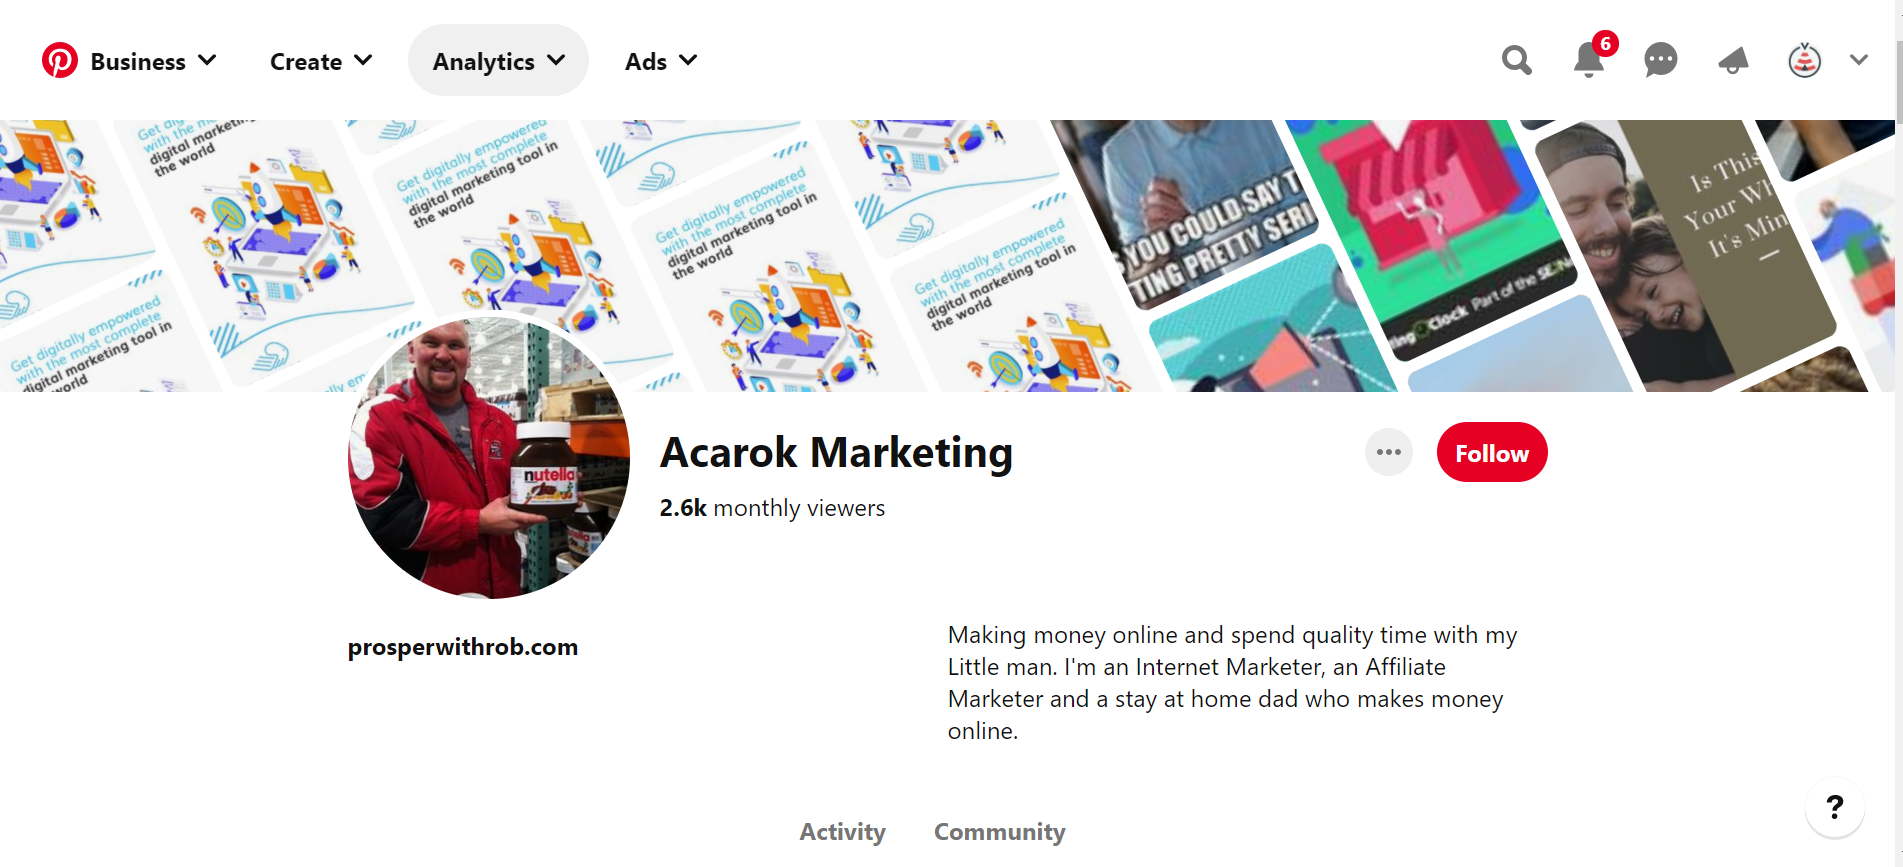Click the account avatar icon in header
1903x867 pixels.
(1804, 61)
